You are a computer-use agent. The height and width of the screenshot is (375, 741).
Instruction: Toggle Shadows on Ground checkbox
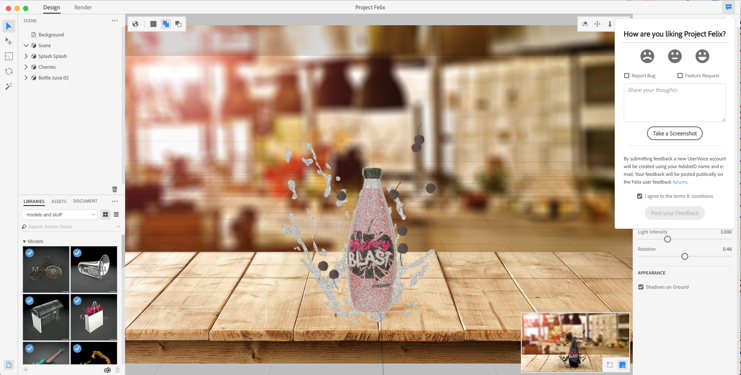tap(641, 287)
